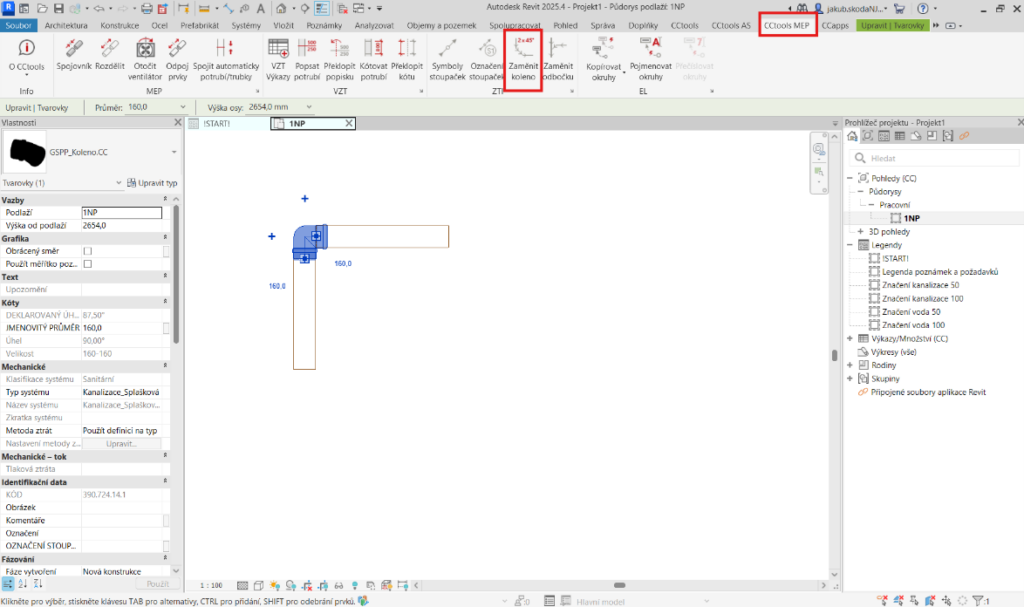Click the home icon in project browser

(x=852, y=136)
